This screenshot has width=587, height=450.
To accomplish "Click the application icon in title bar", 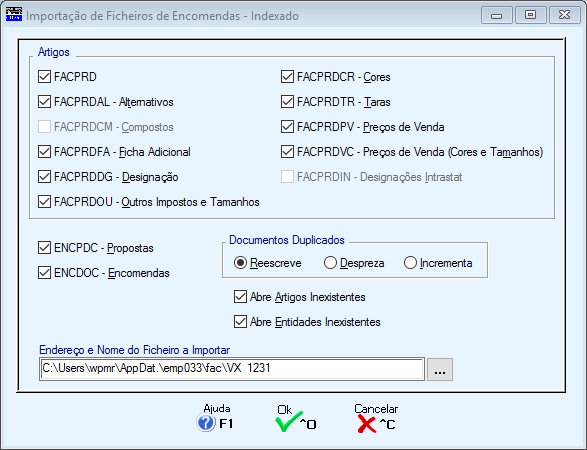I will pyautogui.click(x=14, y=15).
